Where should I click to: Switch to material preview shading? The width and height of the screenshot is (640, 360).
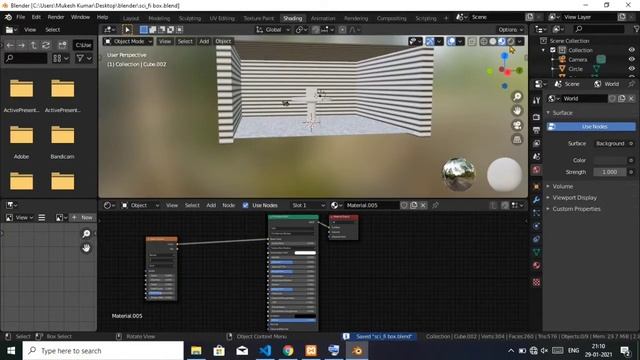click(502, 41)
